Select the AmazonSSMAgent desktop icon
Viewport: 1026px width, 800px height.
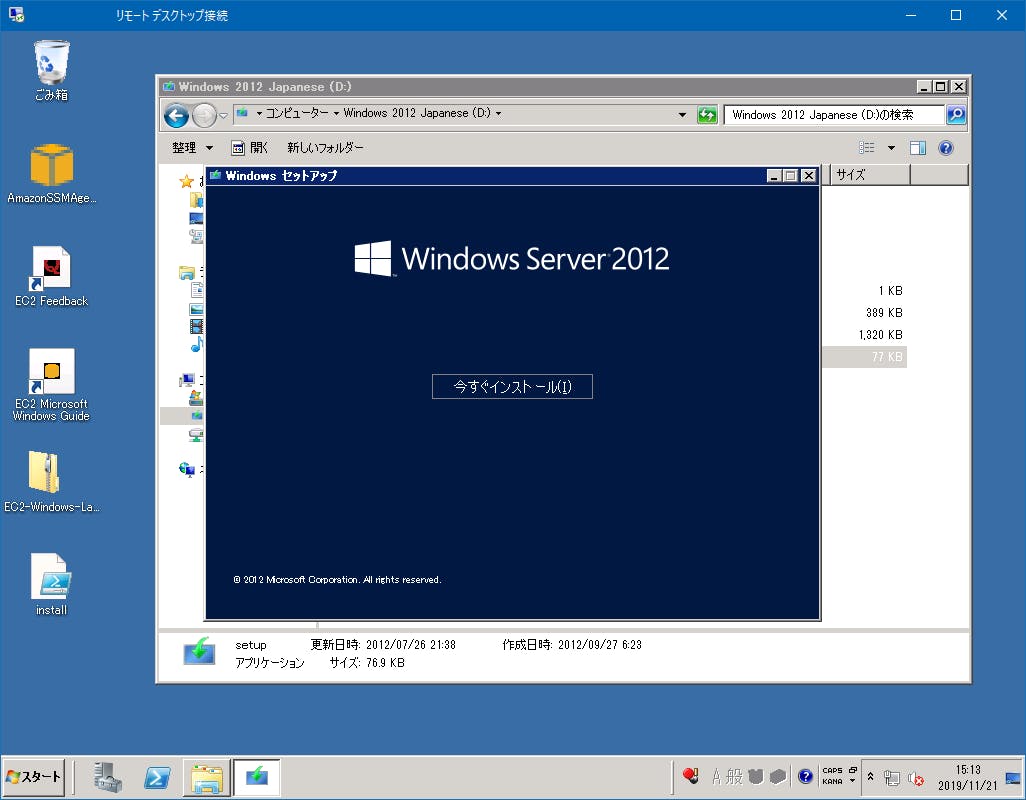52,174
